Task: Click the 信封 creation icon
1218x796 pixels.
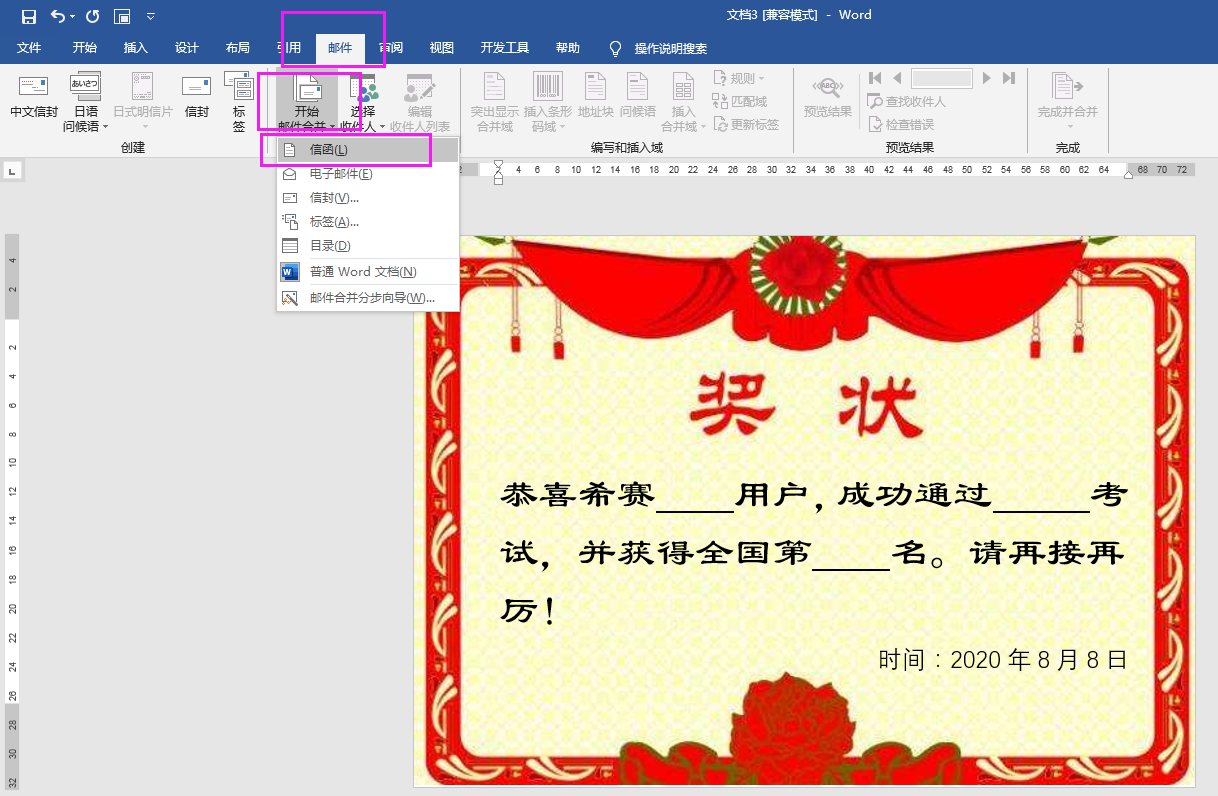Action: (x=195, y=95)
